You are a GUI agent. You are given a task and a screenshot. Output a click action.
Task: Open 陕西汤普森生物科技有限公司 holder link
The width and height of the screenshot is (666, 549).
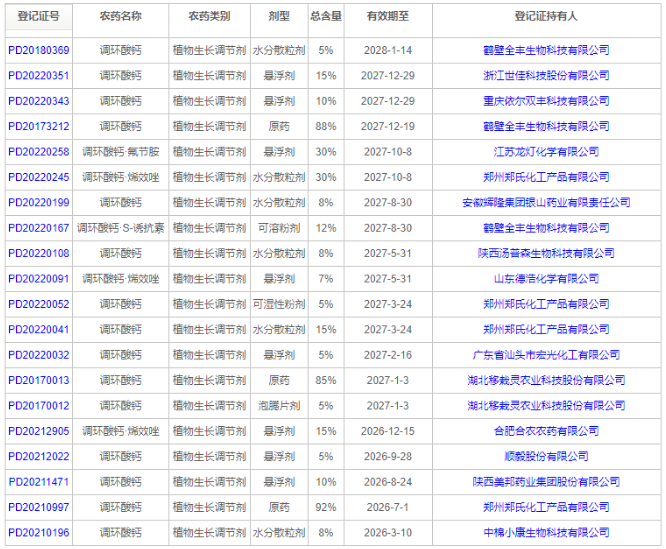click(x=546, y=253)
